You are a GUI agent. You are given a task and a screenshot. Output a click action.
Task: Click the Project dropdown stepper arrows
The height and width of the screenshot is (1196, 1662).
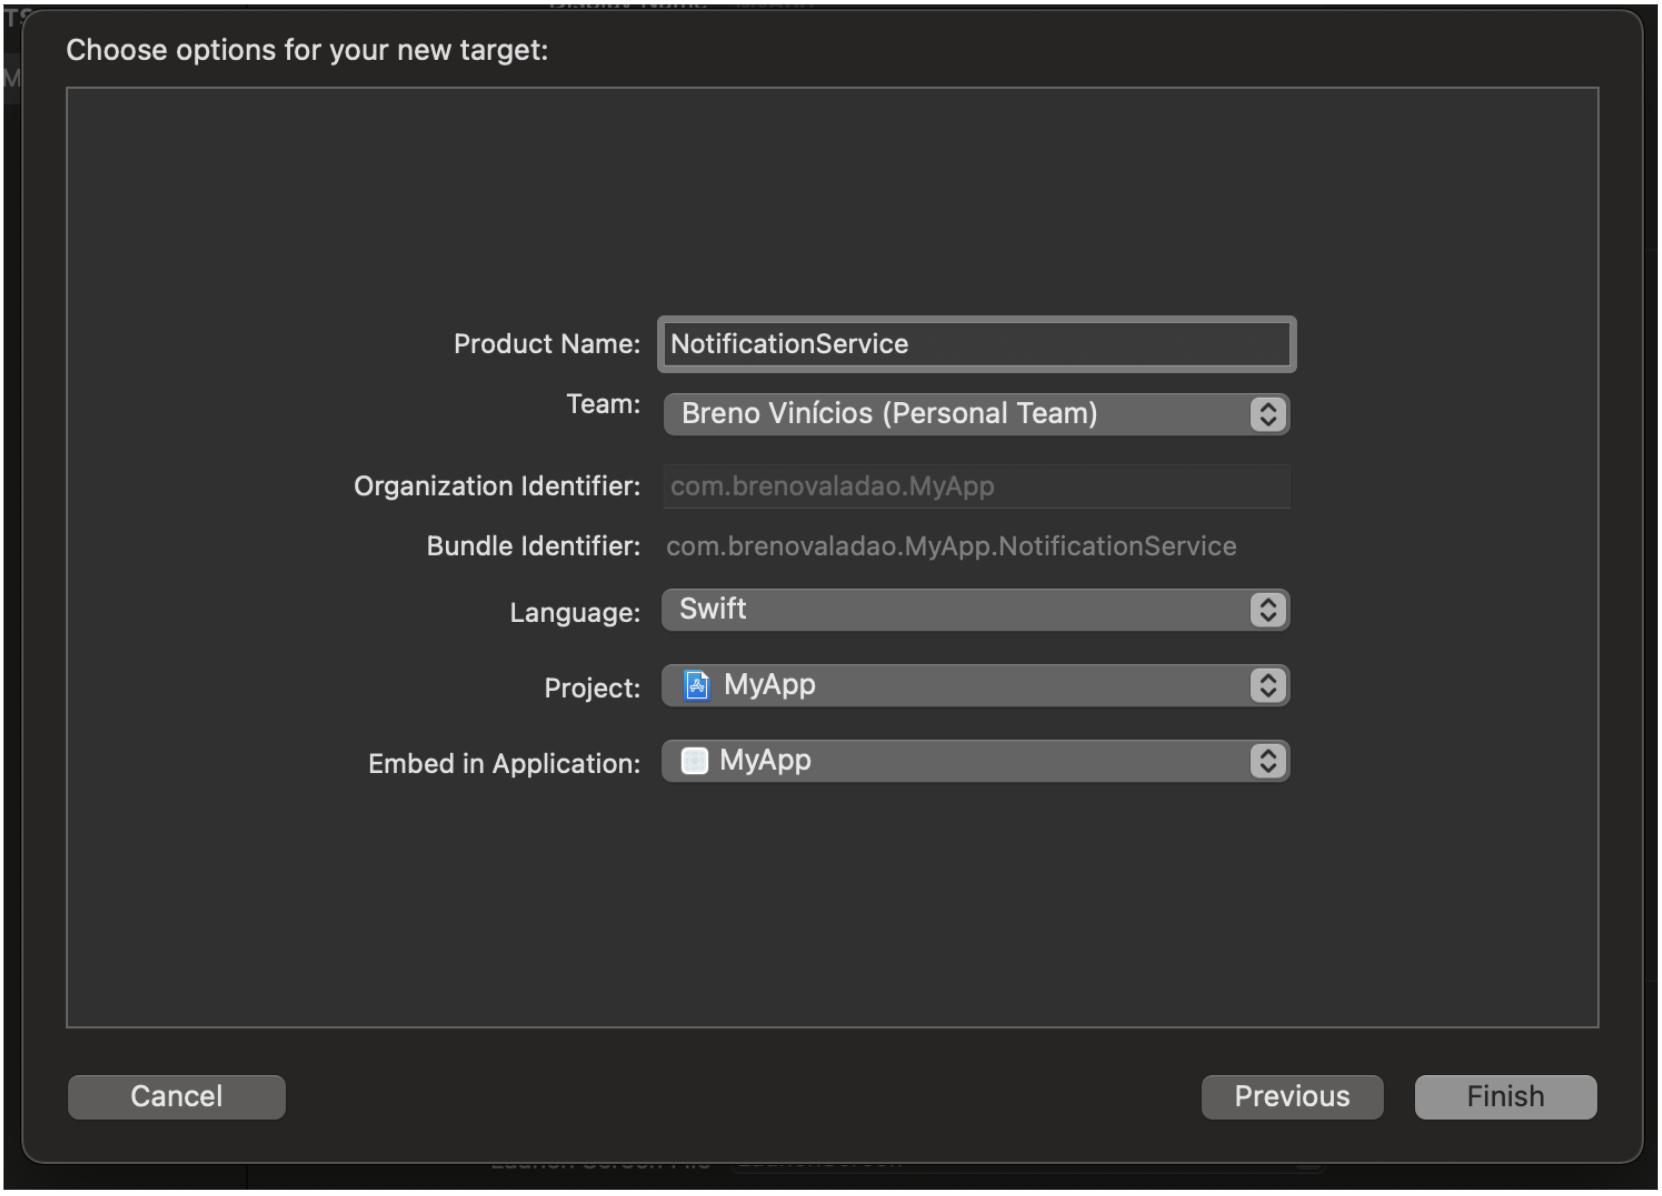[1268, 685]
